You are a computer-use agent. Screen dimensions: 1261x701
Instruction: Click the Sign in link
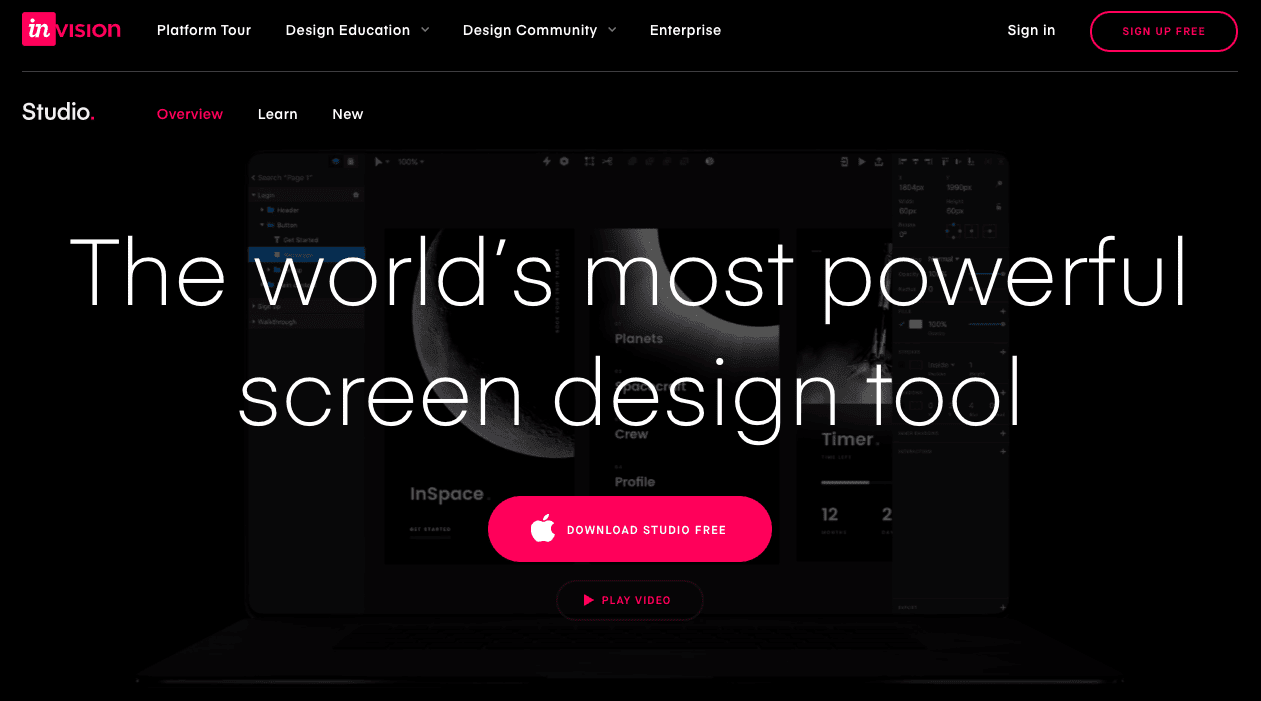pyautogui.click(x=1031, y=30)
